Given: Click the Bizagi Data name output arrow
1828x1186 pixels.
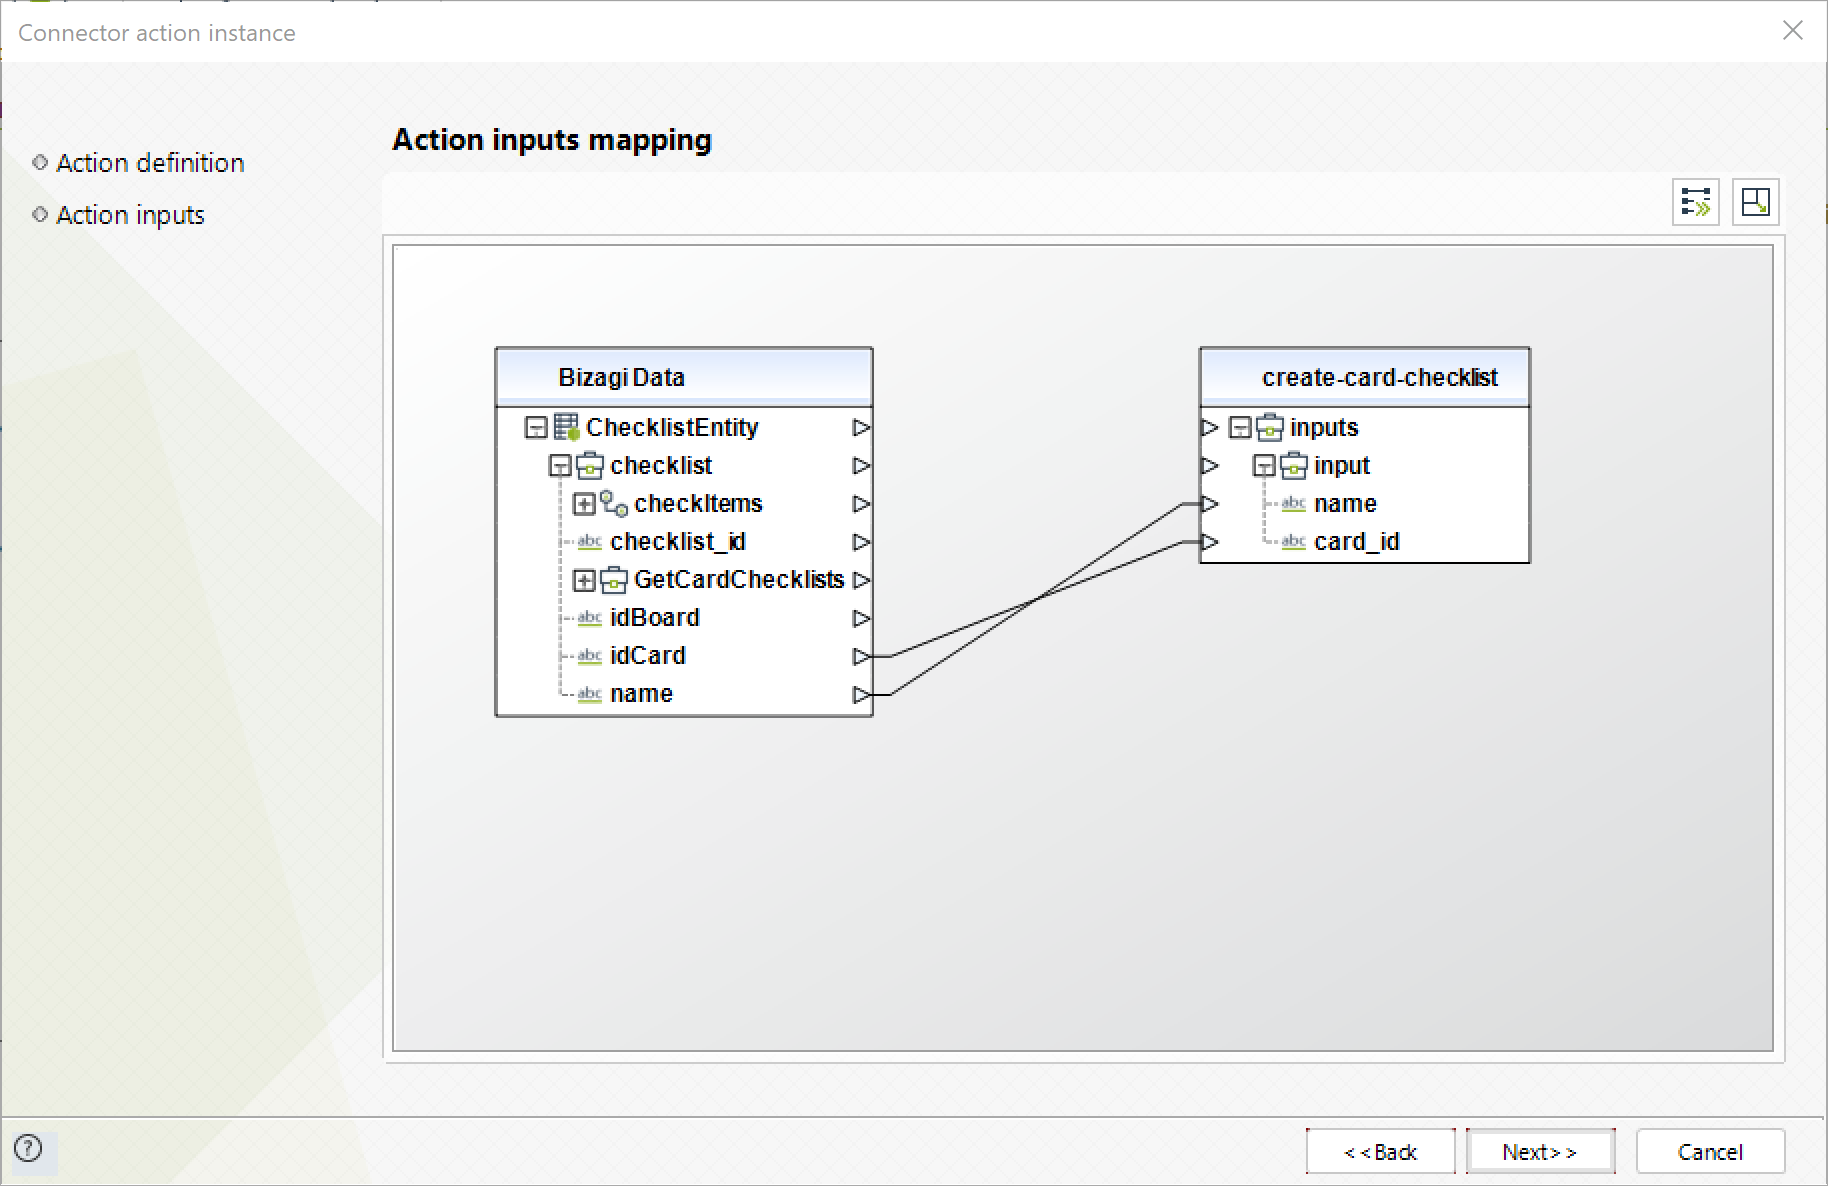Looking at the screenshot, I should [x=861, y=694].
